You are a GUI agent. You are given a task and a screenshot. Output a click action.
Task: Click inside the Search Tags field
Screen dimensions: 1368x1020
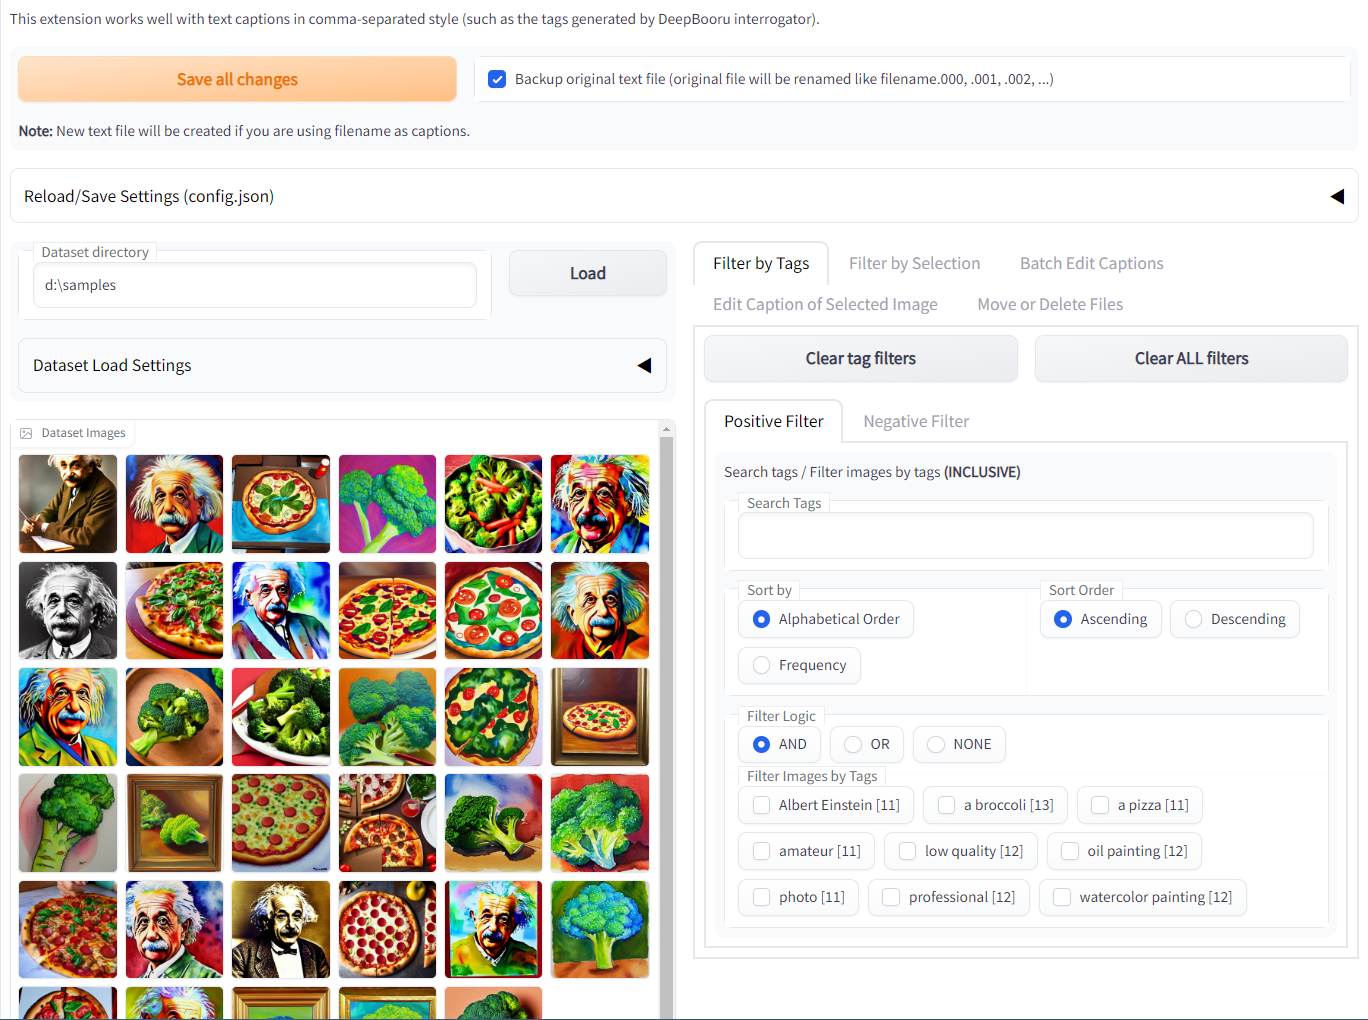1025,535
